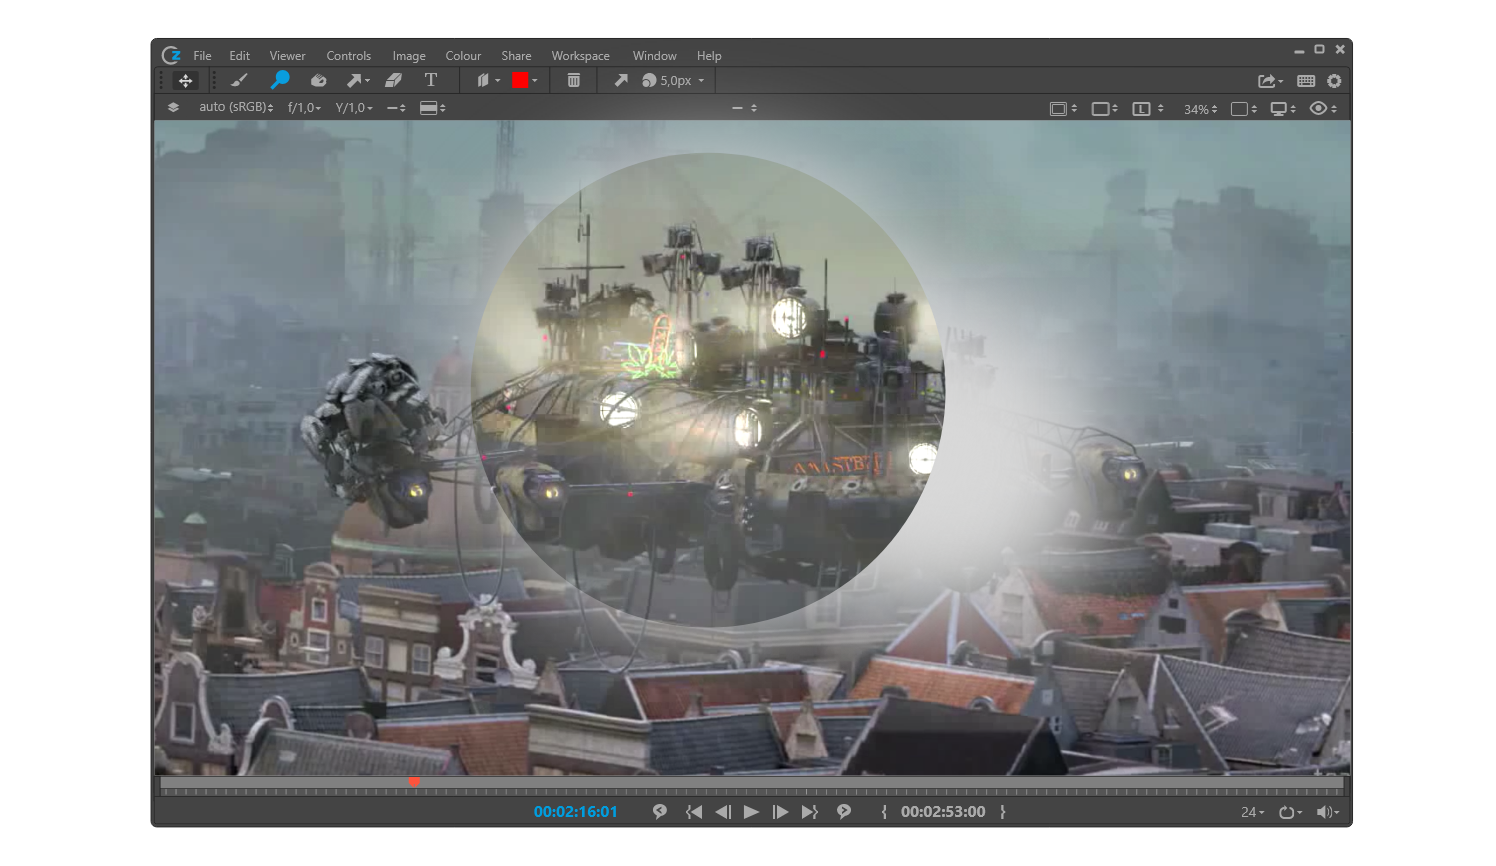Click the L letterbox icon
This screenshot has width=1496, height=866.
1141,108
